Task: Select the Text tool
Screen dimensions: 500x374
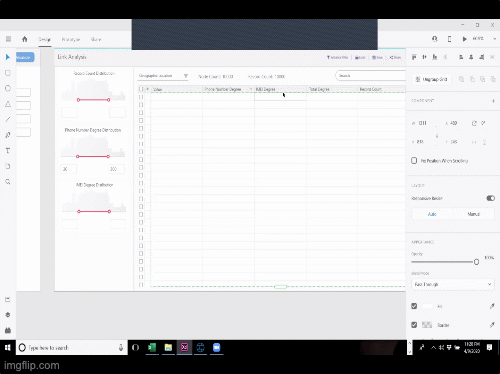Action: point(8,151)
